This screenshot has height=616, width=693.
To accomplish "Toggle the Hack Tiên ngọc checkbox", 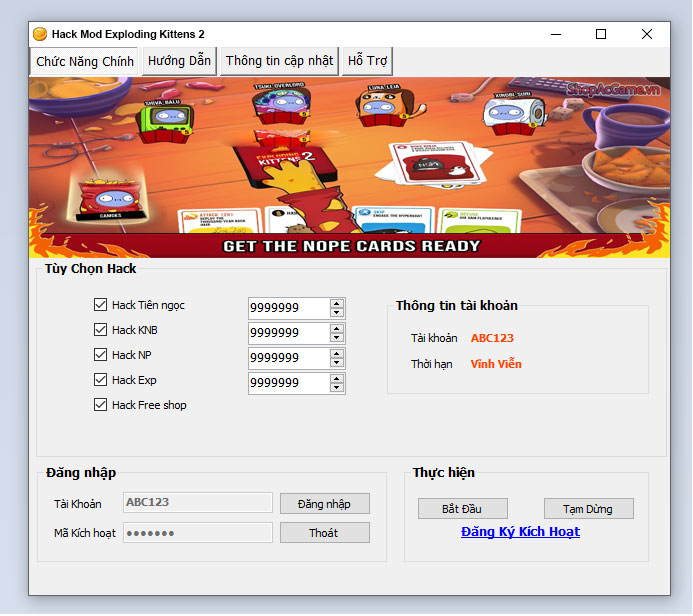I will point(100,305).
